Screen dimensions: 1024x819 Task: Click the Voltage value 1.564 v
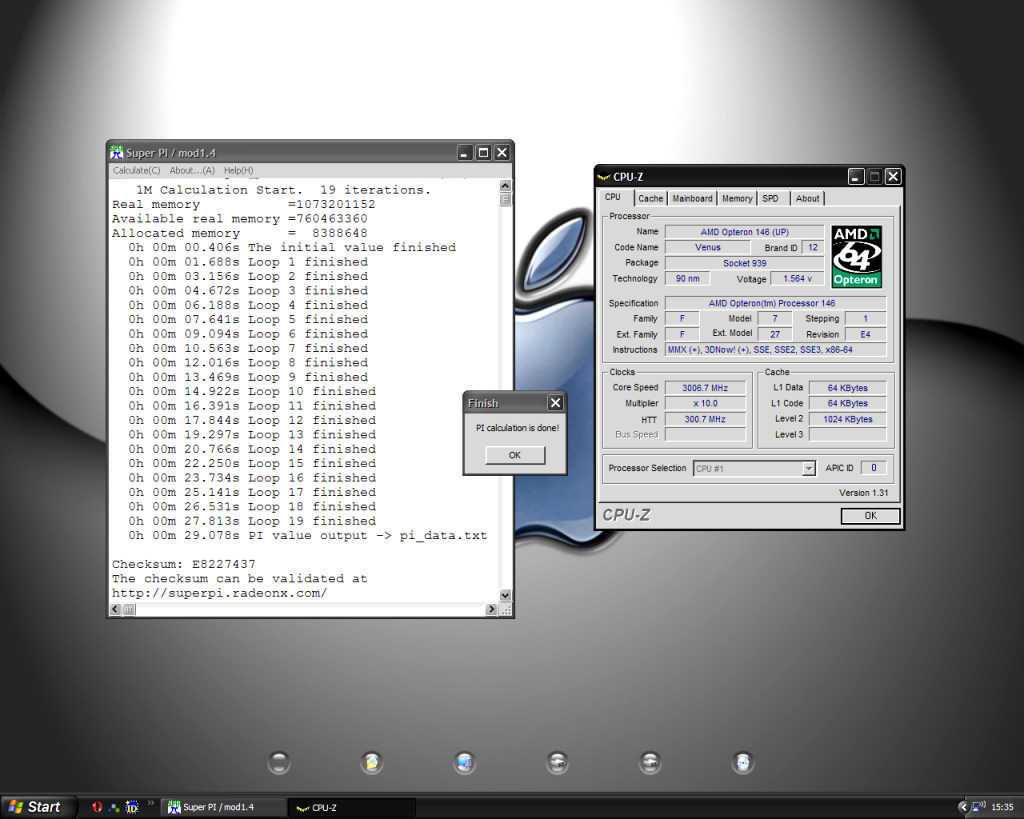tap(797, 279)
